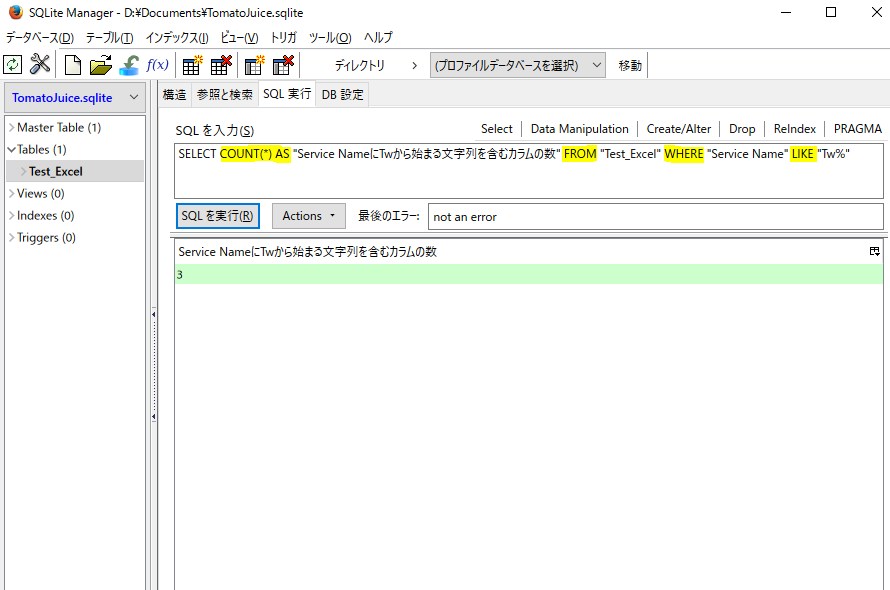Switch to the 構造 tab
890x590 pixels.
[x=175, y=95]
